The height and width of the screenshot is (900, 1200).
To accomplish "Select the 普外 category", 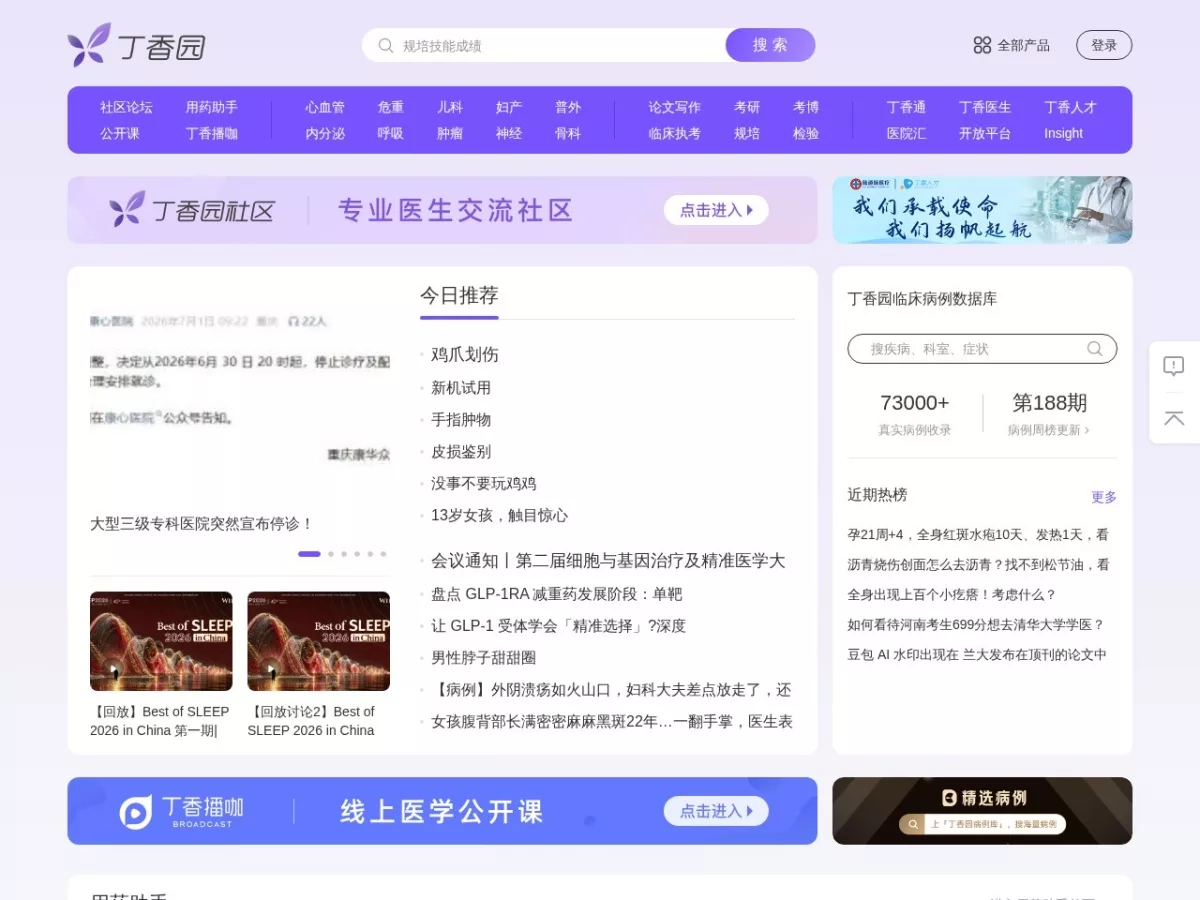I will pyautogui.click(x=568, y=107).
